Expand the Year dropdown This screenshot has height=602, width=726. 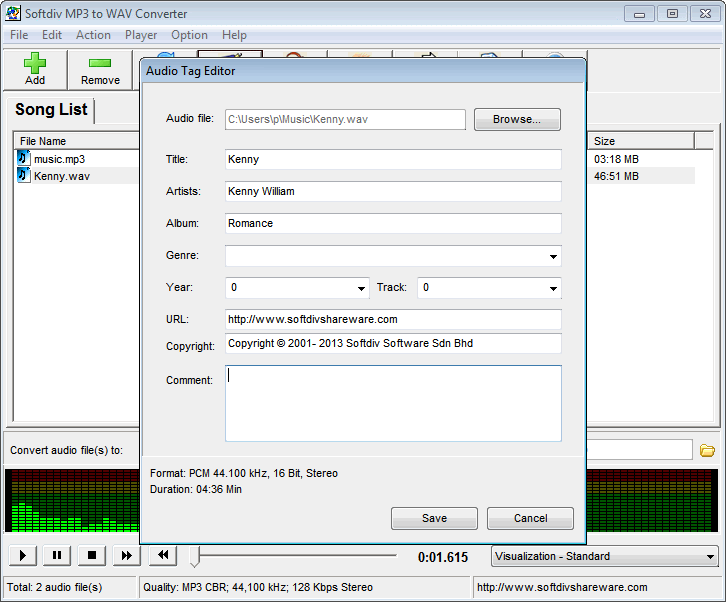[361, 288]
